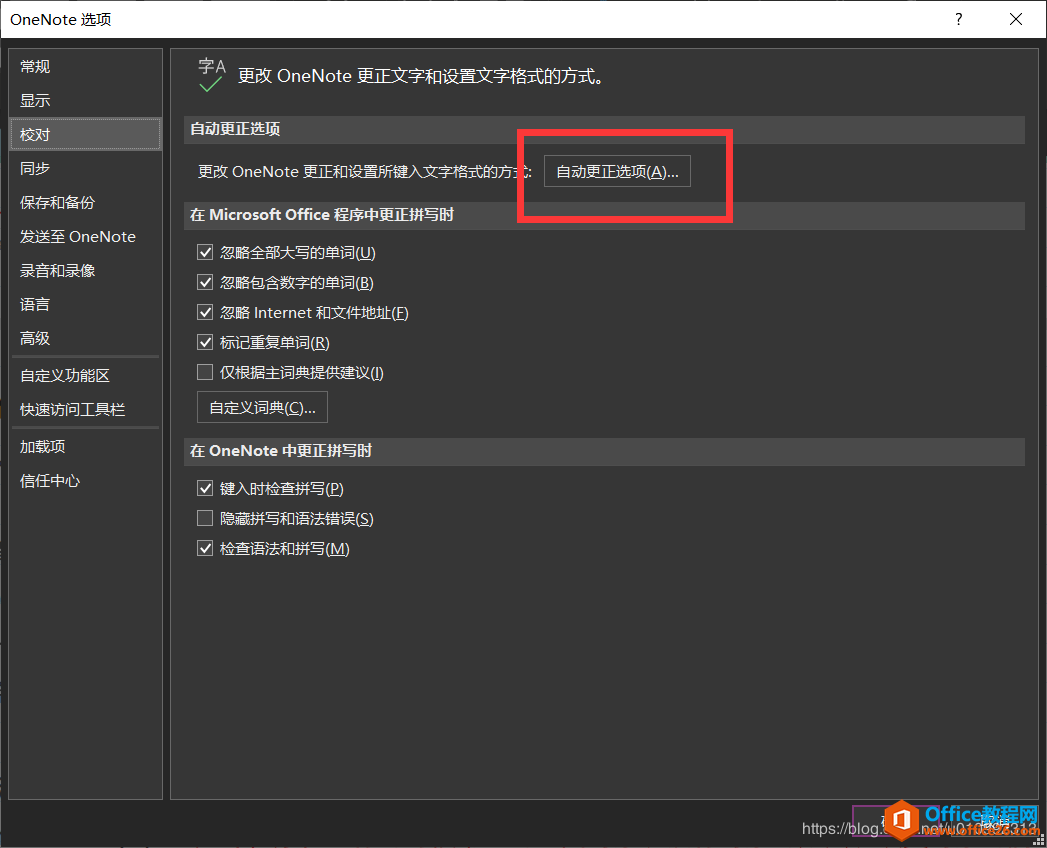Open the 常规 options category
This screenshot has height=848, width=1047.
(85, 66)
